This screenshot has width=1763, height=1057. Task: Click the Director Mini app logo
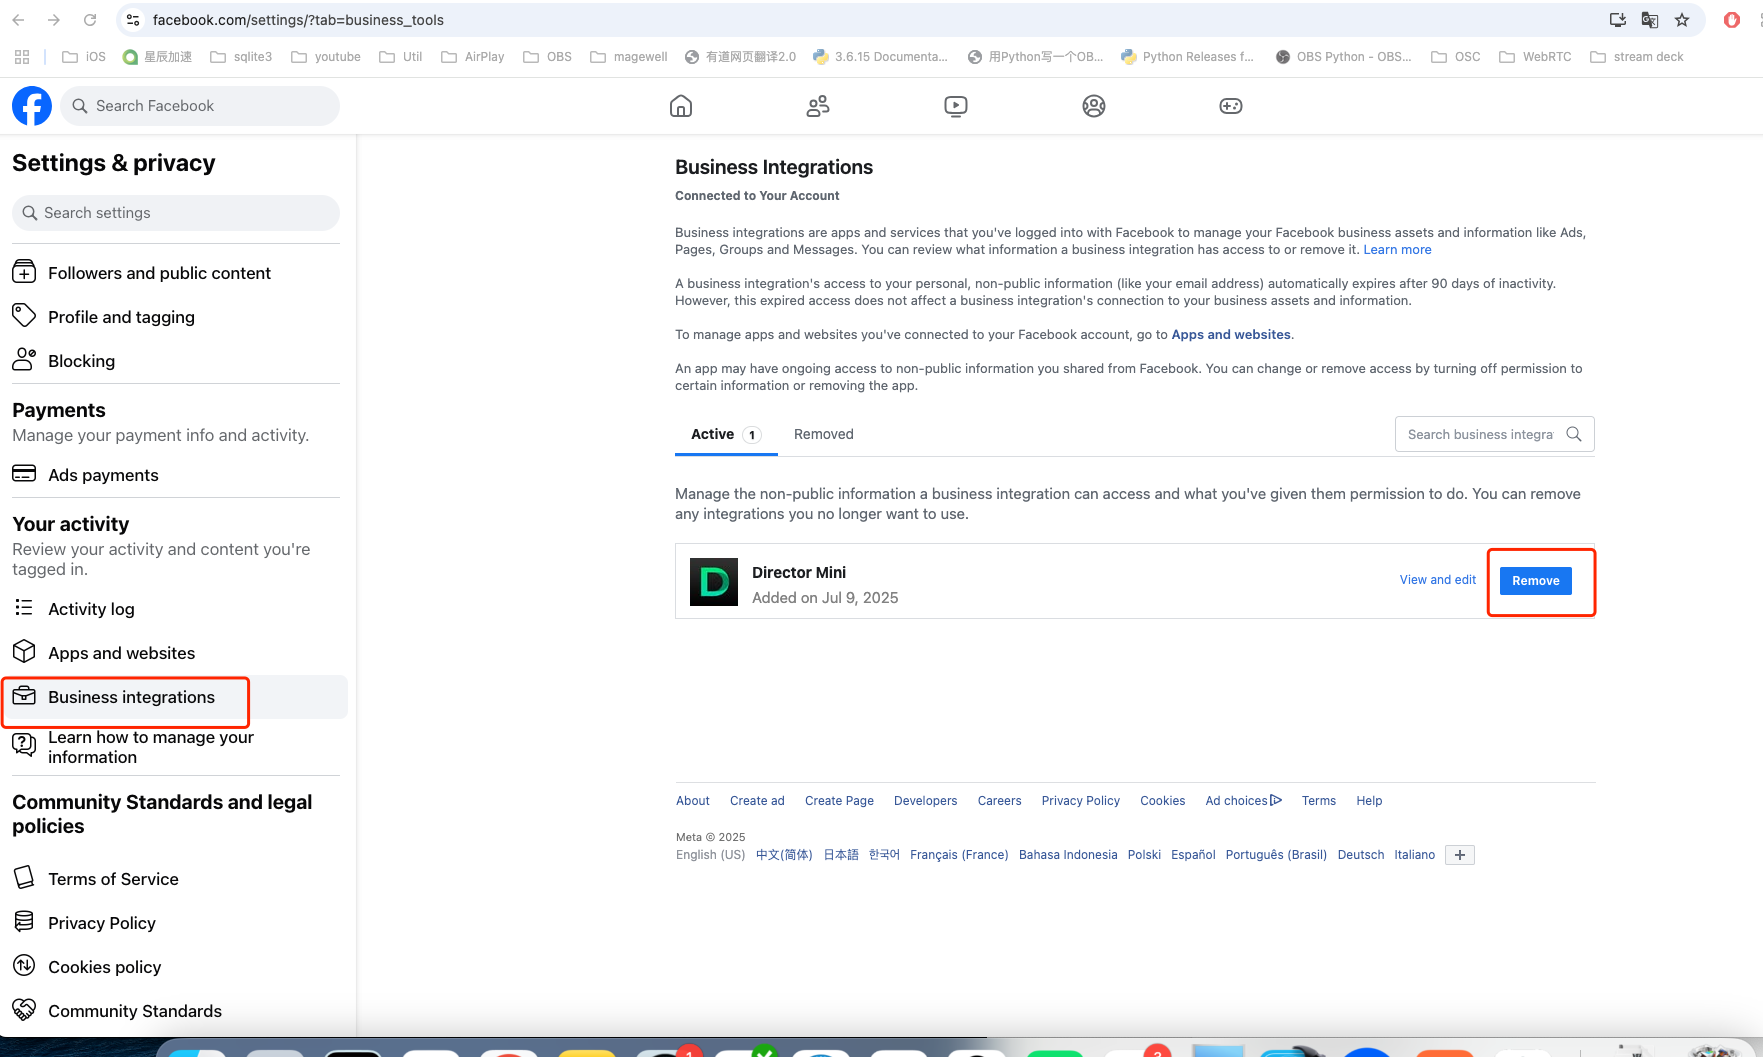(x=714, y=582)
